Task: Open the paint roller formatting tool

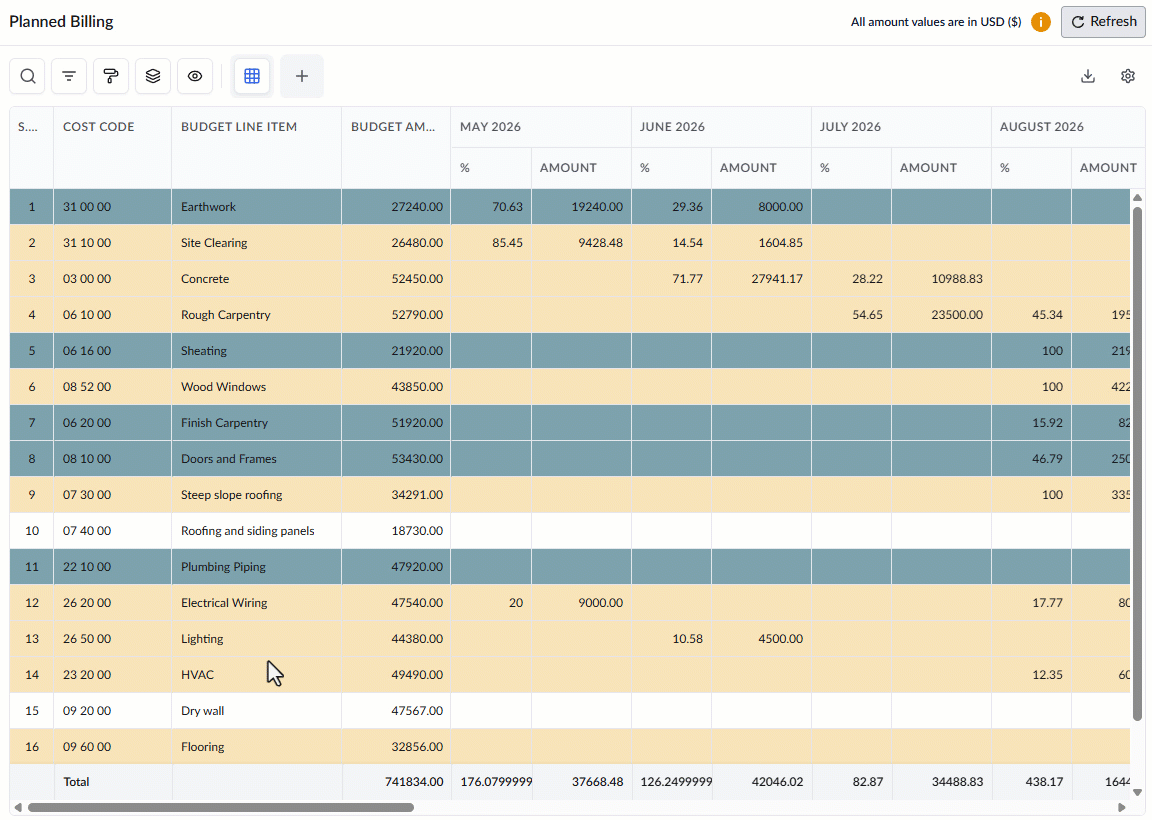Action: pyautogui.click(x=111, y=76)
